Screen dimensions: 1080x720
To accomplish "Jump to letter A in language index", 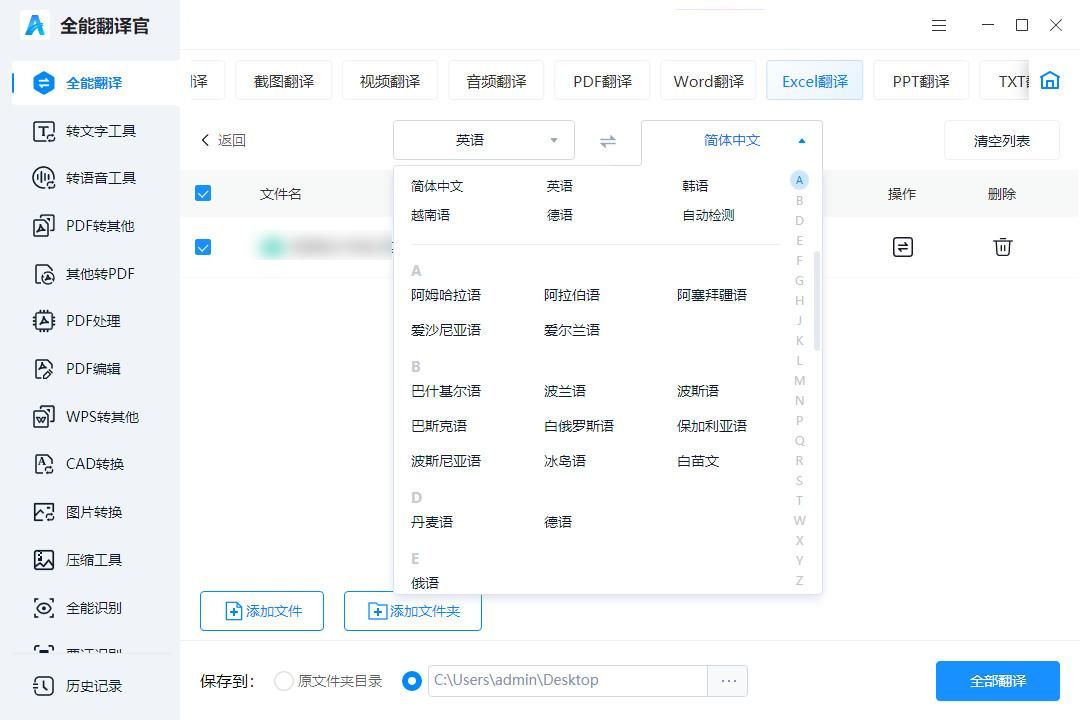I will 799,181.
